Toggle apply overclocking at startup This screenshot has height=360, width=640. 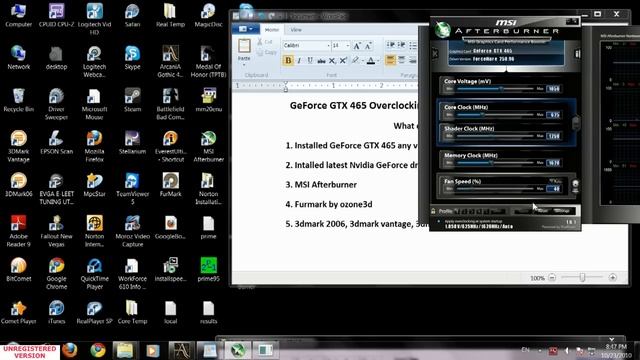pos(439,221)
